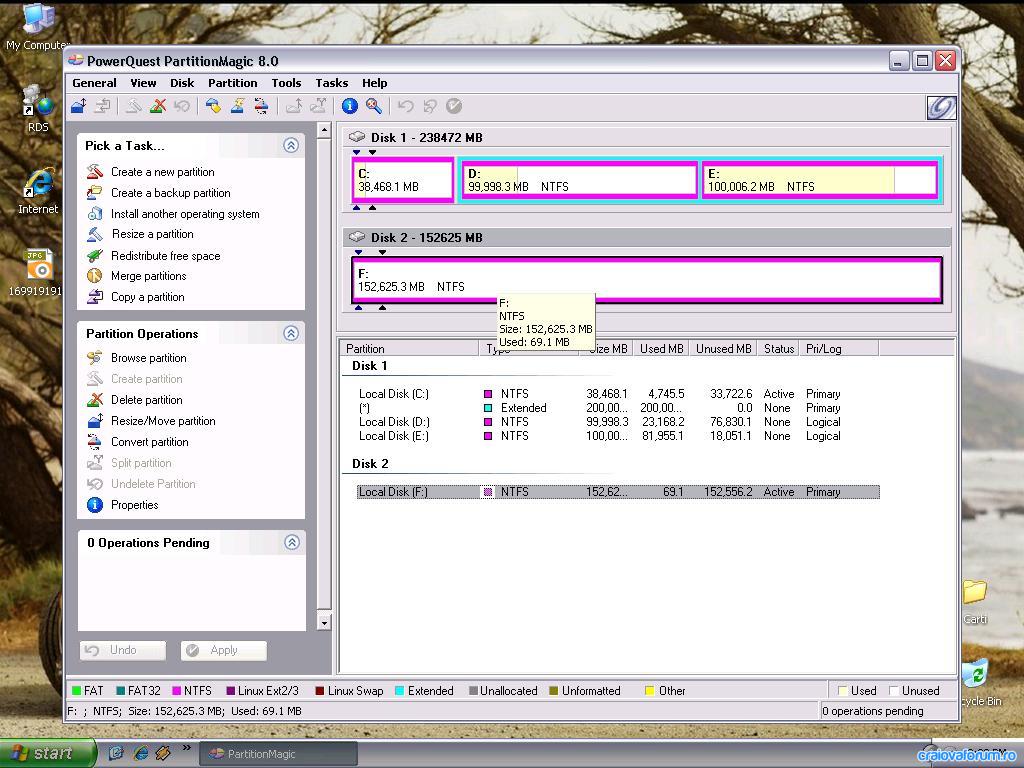Show hidden Quick Launch icons chevron
Viewport: 1024px width, 768px height.
pos(186,748)
